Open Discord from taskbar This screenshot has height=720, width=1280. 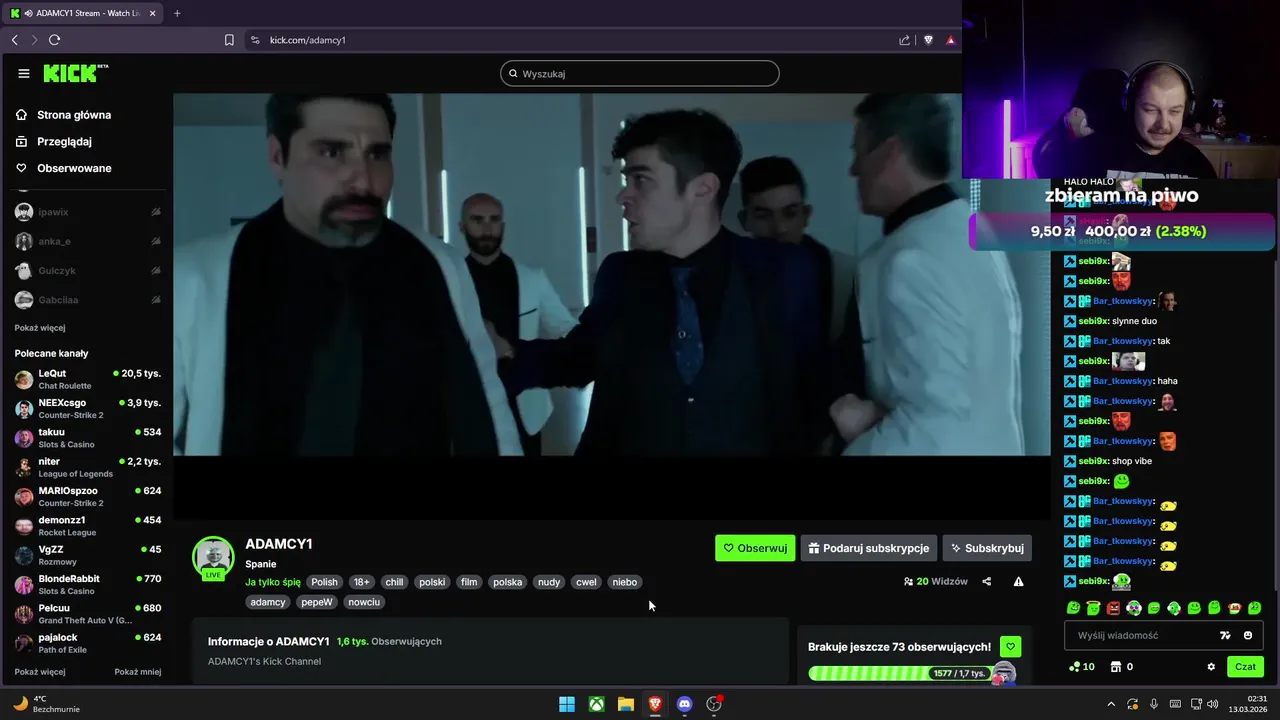[684, 704]
